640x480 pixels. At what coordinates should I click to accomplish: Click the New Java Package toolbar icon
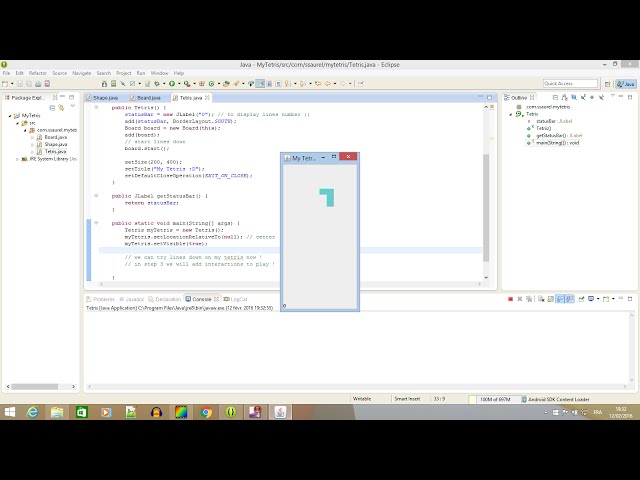click(202, 84)
